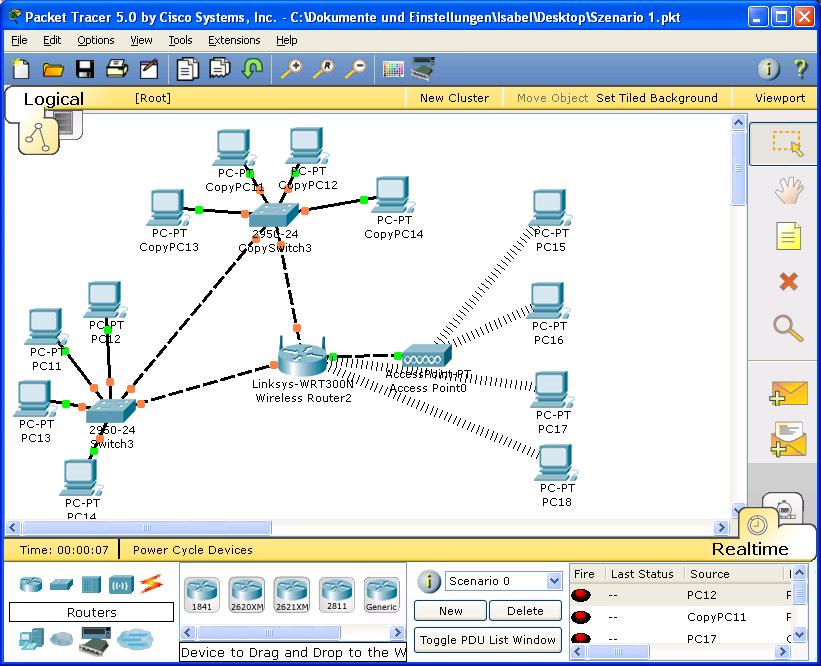Image resolution: width=821 pixels, height=666 pixels.
Task: Click the Delete scenario button
Action: pos(525,611)
